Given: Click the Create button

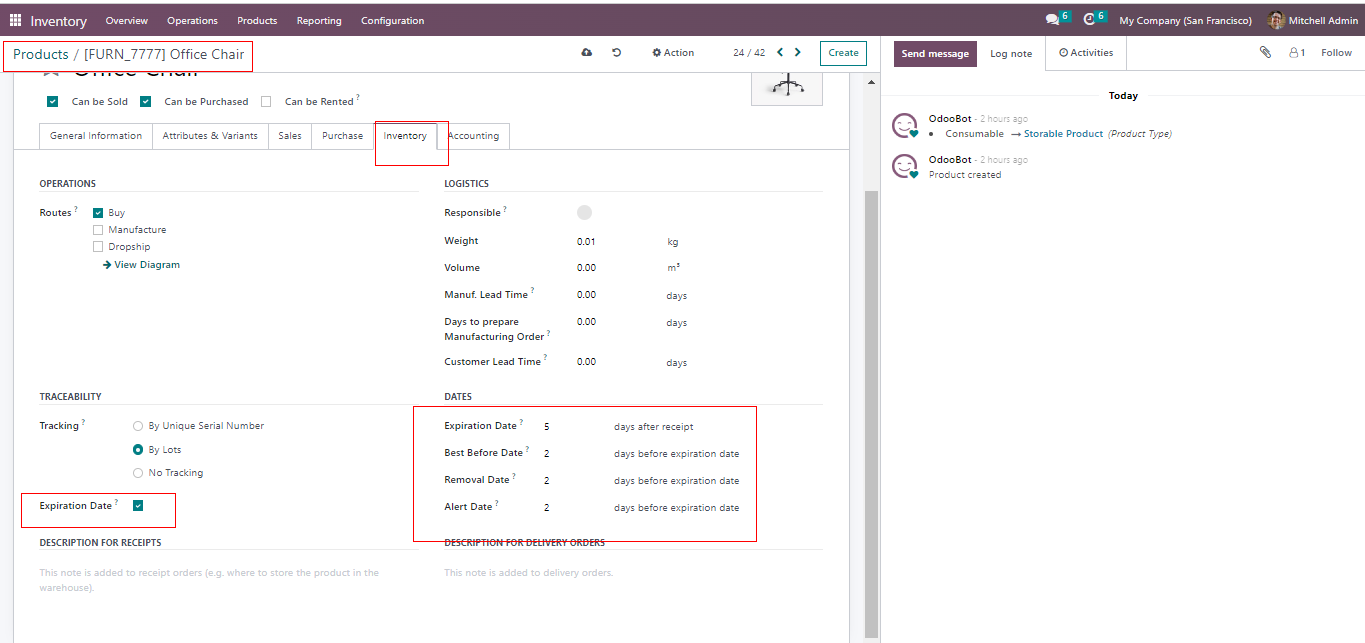Looking at the screenshot, I should (843, 53).
